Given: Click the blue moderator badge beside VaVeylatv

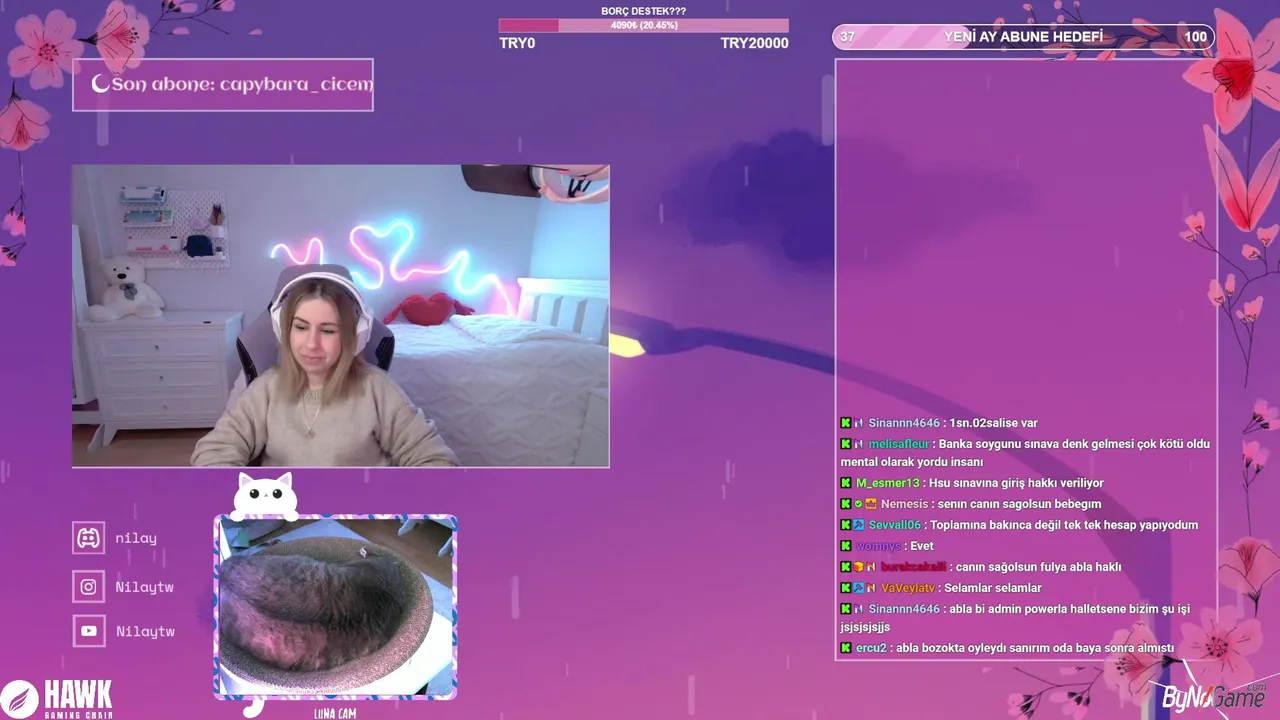Looking at the screenshot, I should pyautogui.click(x=858, y=588).
